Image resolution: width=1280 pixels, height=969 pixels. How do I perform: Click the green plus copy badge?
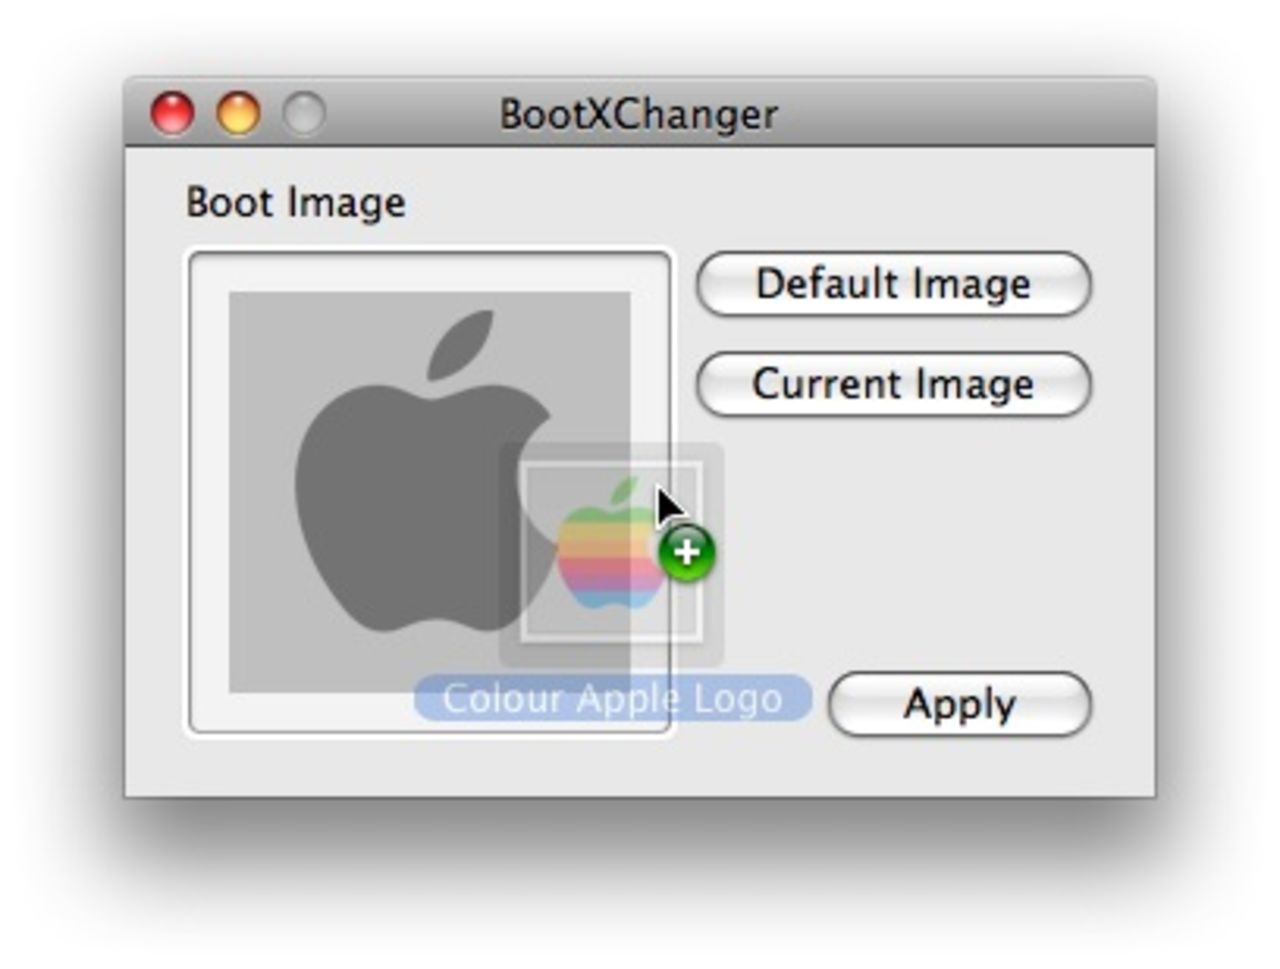click(x=686, y=551)
